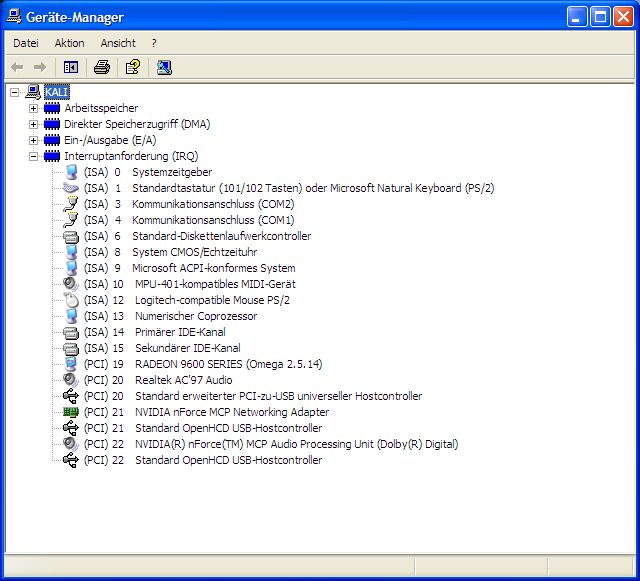Image resolution: width=640 pixels, height=581 pixels.
Task: Select MPU-401-kompatibles MIDI-Gerät row
Action: tap(190, 284)
